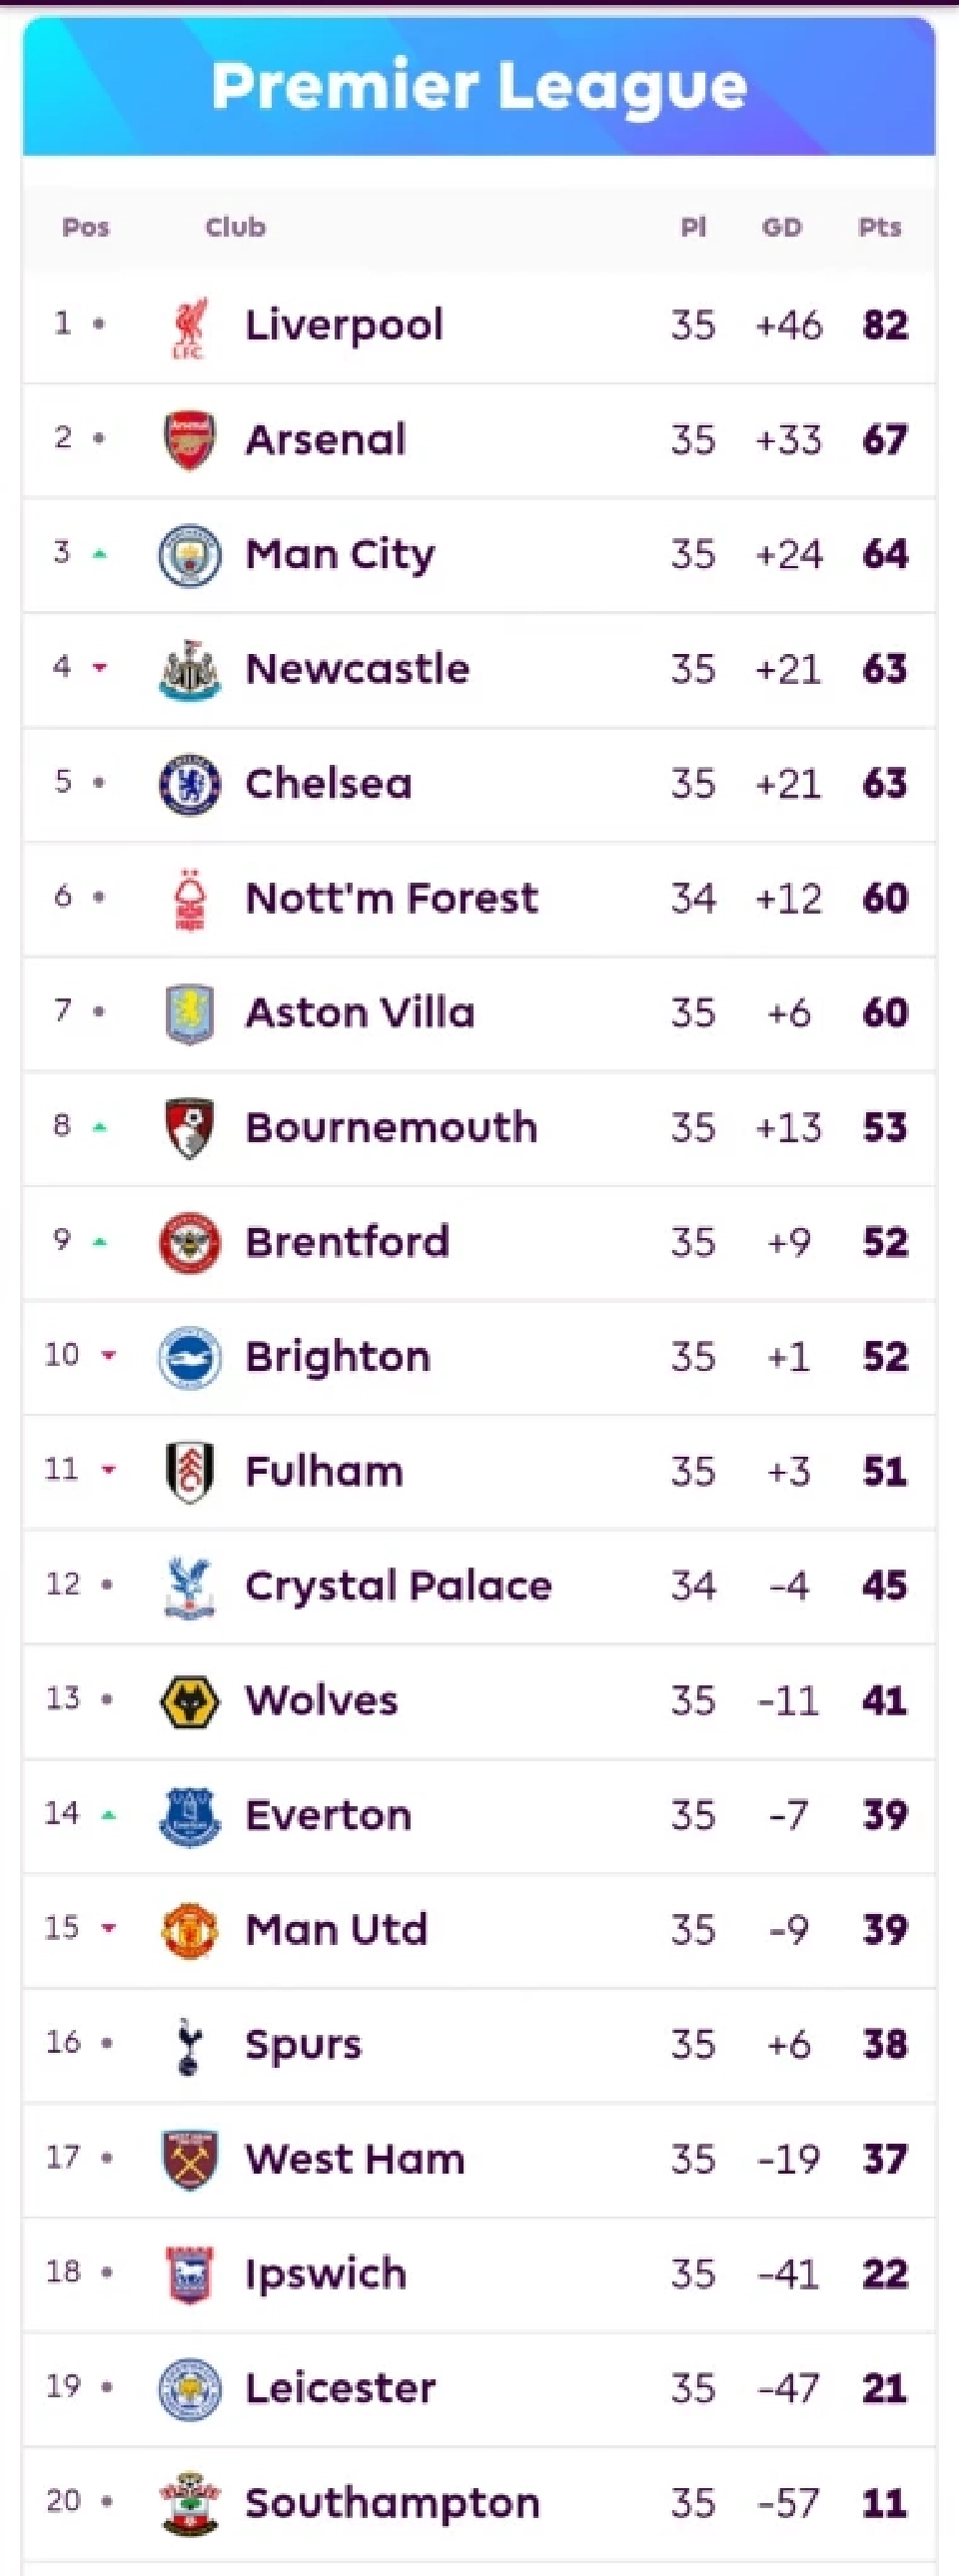959x2576 pixels.
Task: Click the Spurs cockerel logo
Action: point(189,2044)
